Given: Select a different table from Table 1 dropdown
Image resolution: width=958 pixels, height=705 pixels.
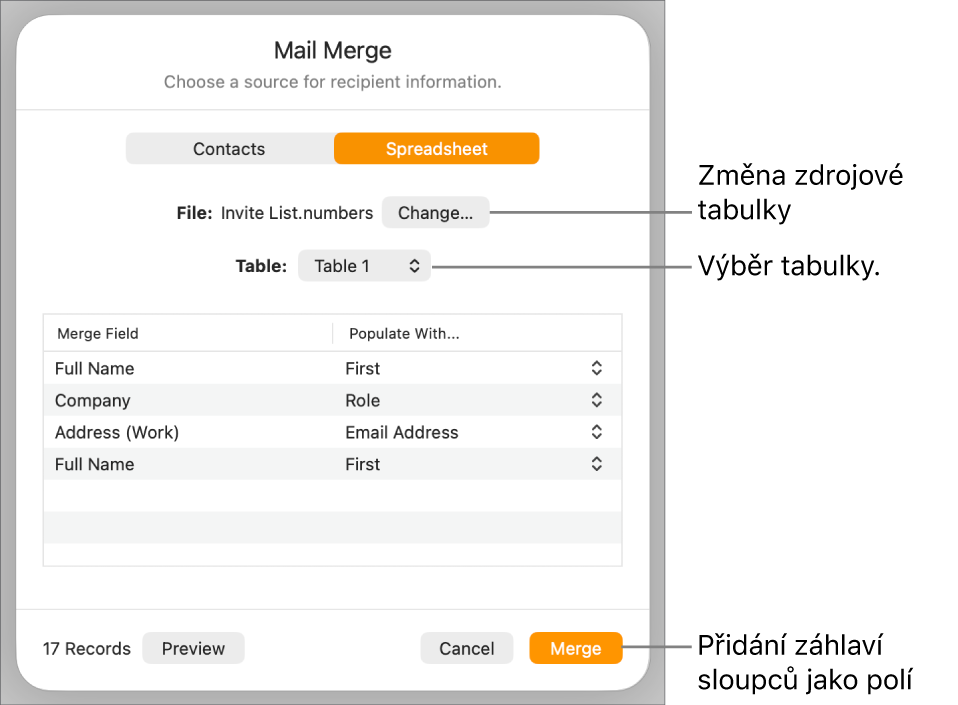Looking at the screenshot, I should point(364,266).
